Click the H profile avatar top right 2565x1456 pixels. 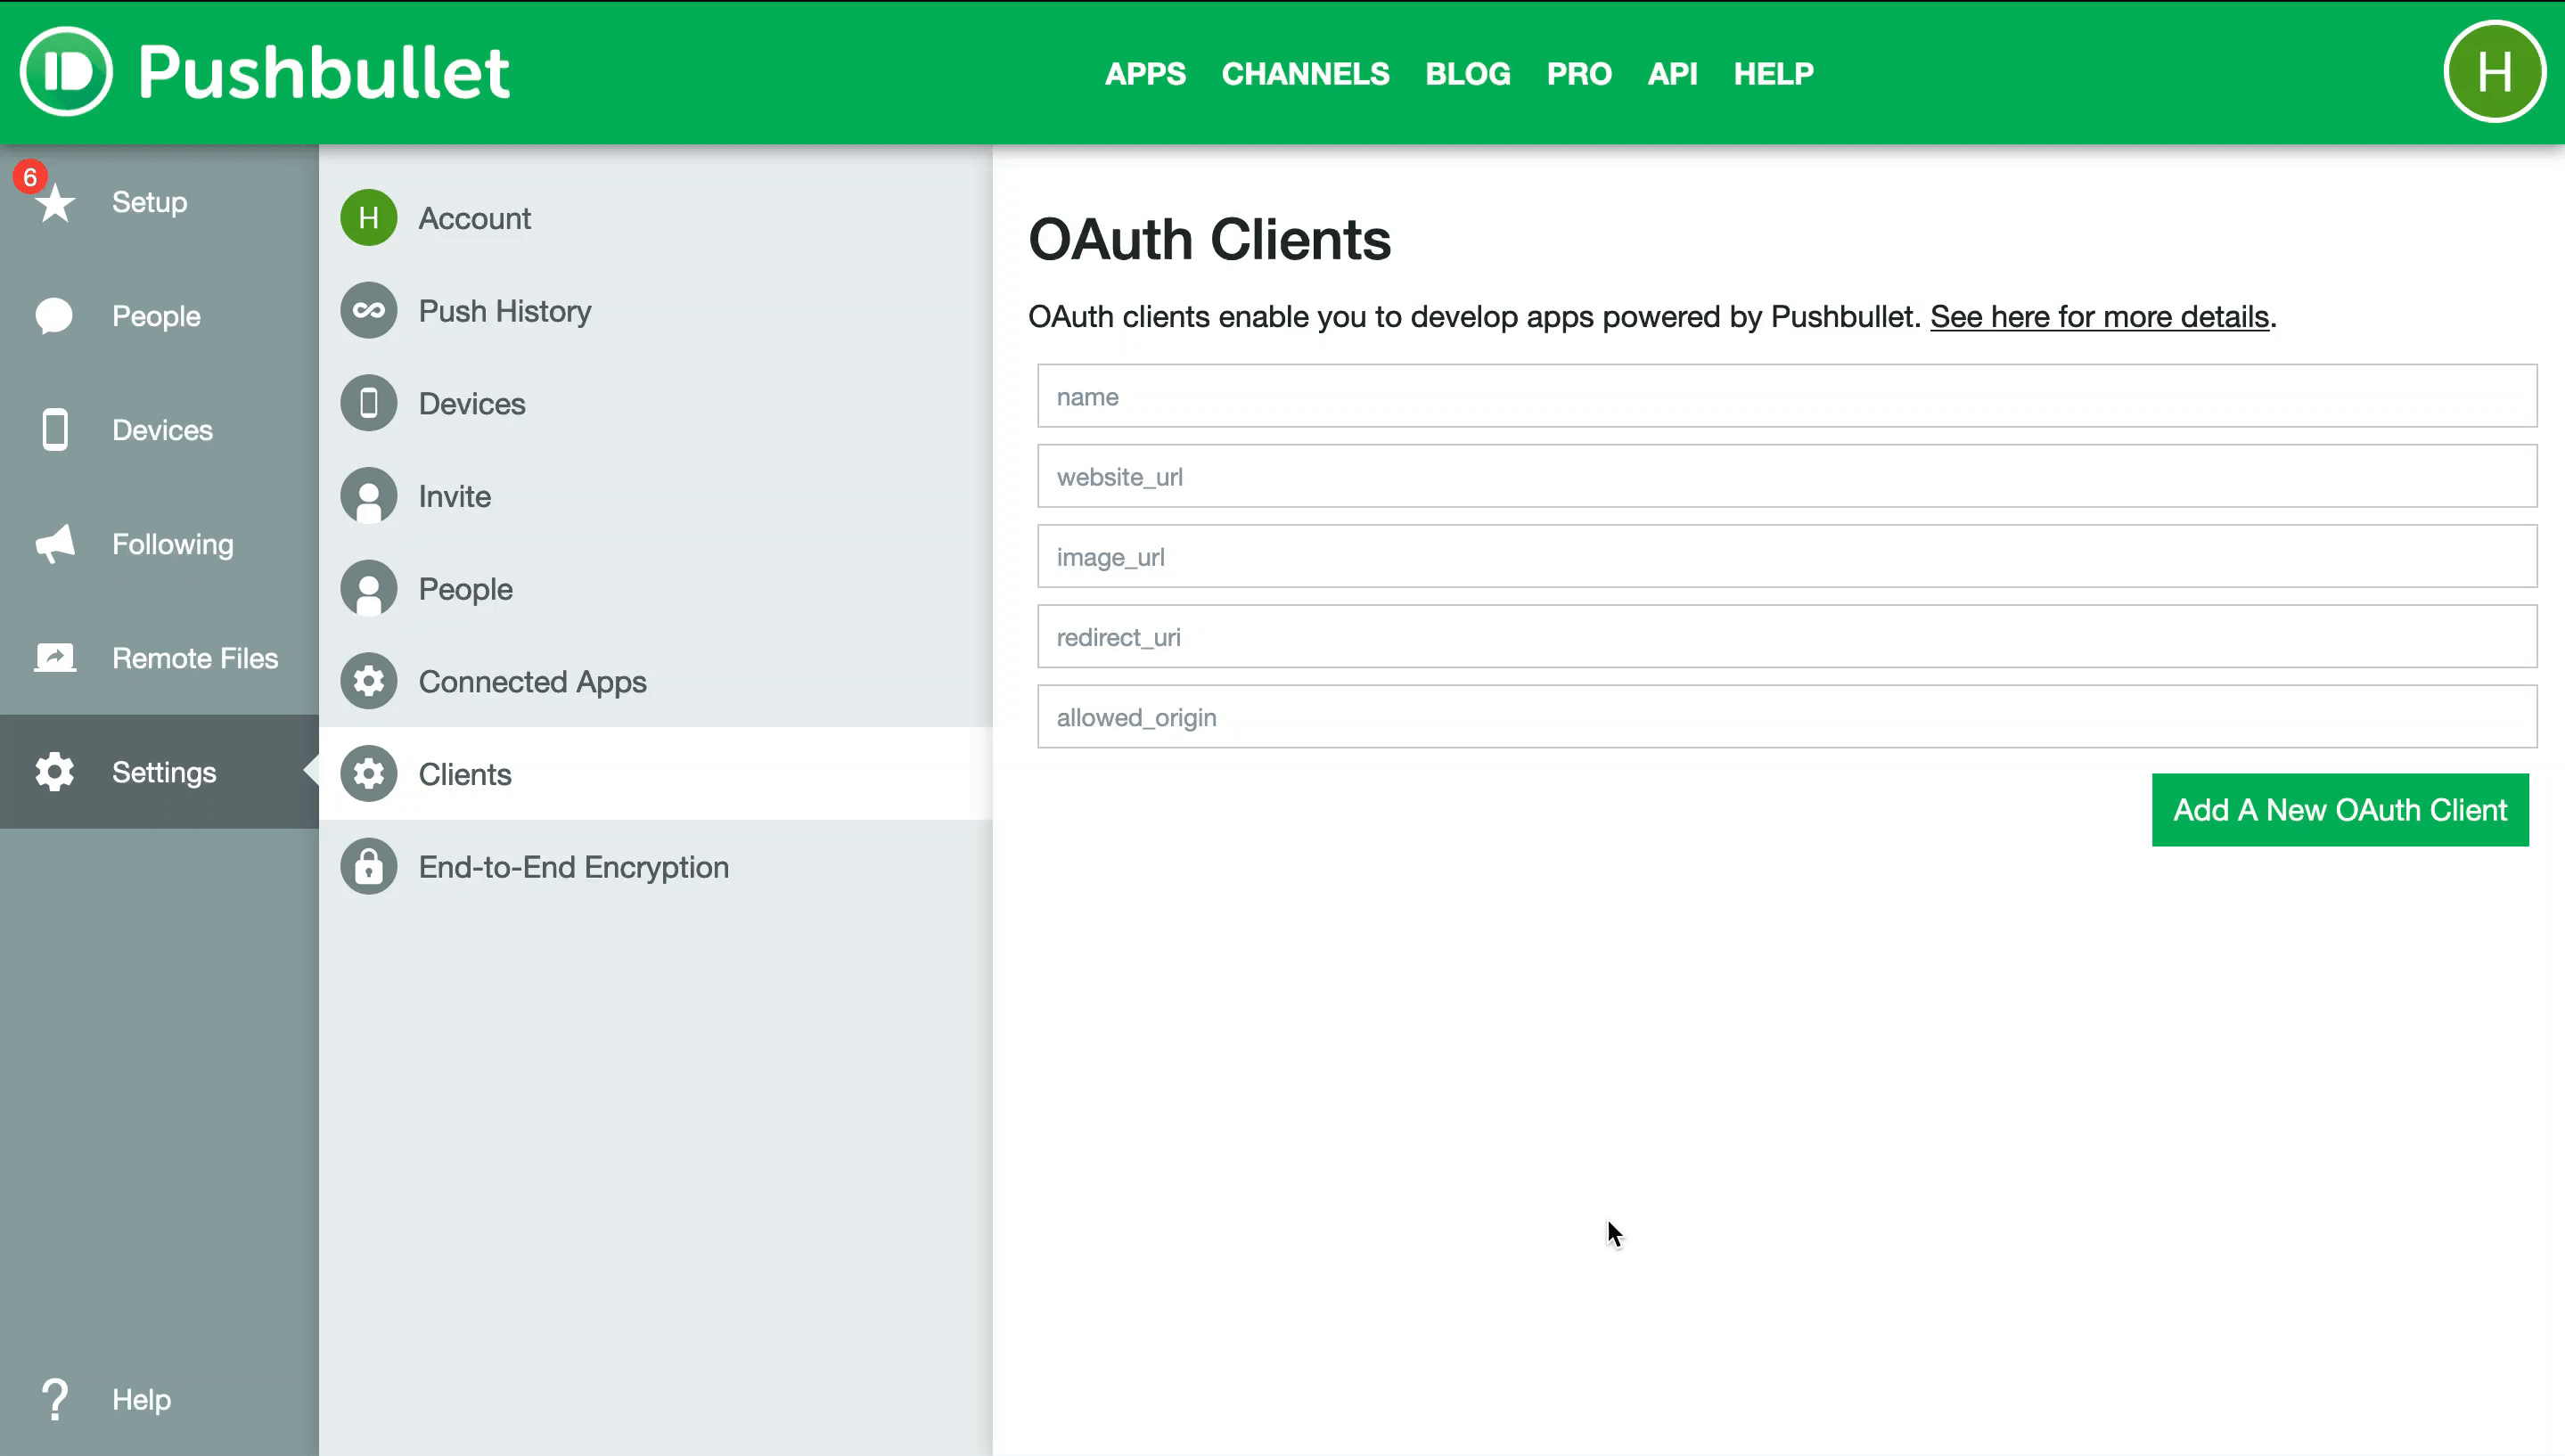(2494, 71)
